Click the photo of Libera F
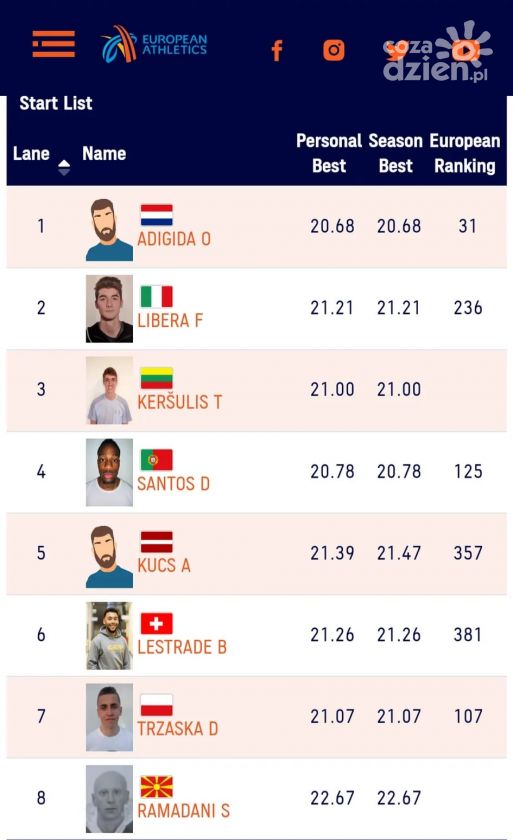The image size is (513, 840). coord(109,309)
